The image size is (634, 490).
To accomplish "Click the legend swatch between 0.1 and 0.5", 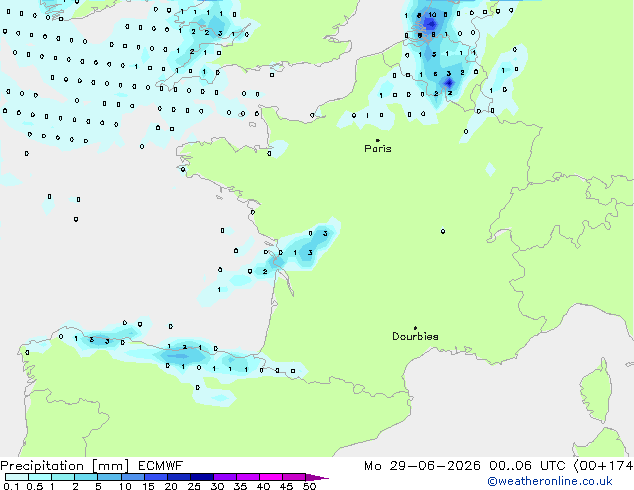I will click(x=17, y=477).
